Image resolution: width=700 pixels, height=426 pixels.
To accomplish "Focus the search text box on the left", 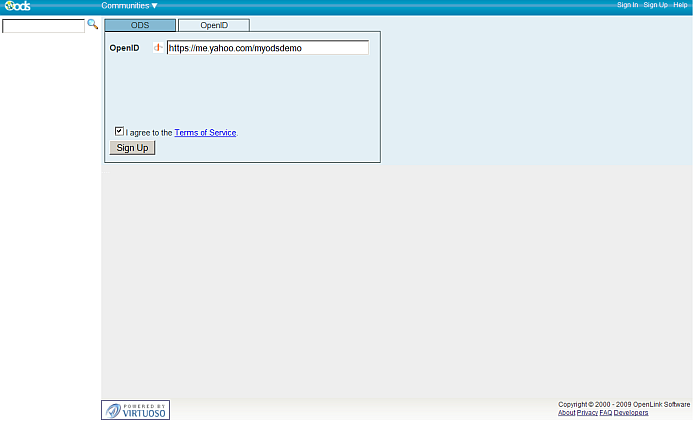I will coord(43,26).
